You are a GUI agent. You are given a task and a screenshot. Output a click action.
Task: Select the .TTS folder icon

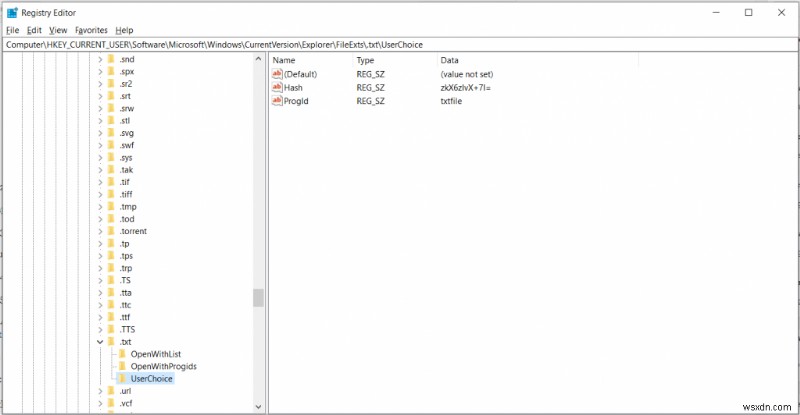coord(111,329)
